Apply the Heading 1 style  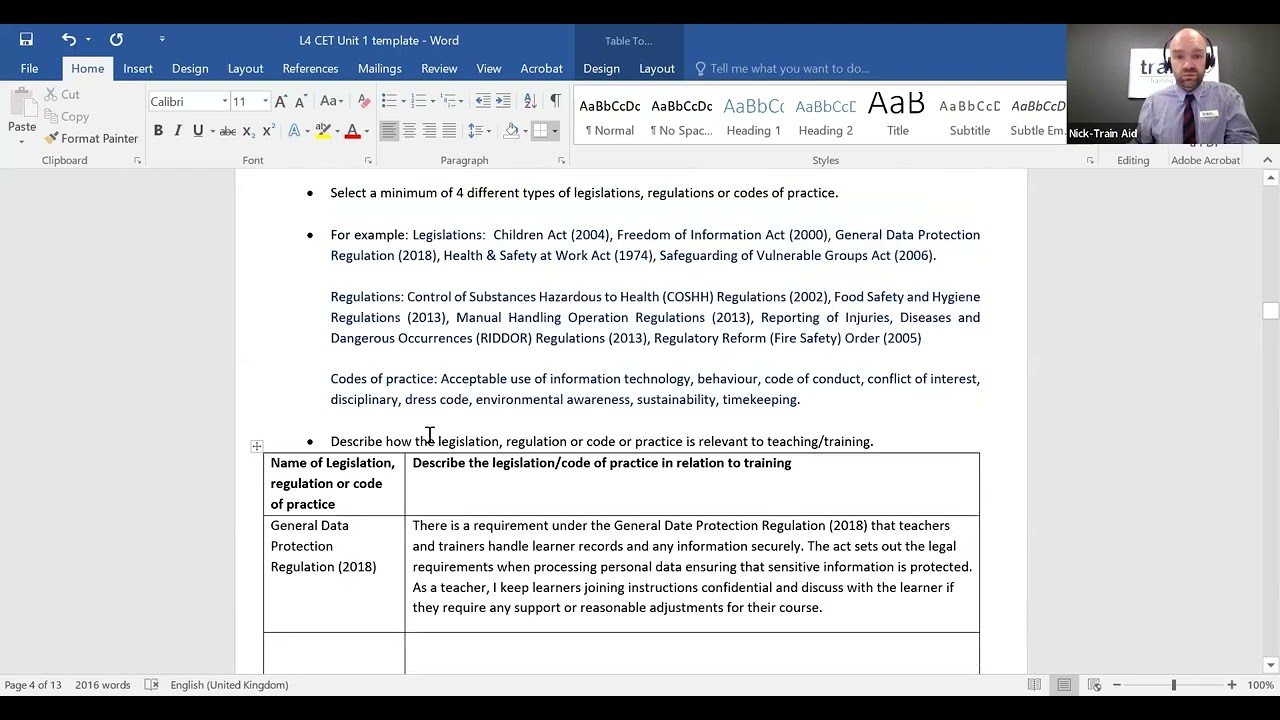[753, 115]
